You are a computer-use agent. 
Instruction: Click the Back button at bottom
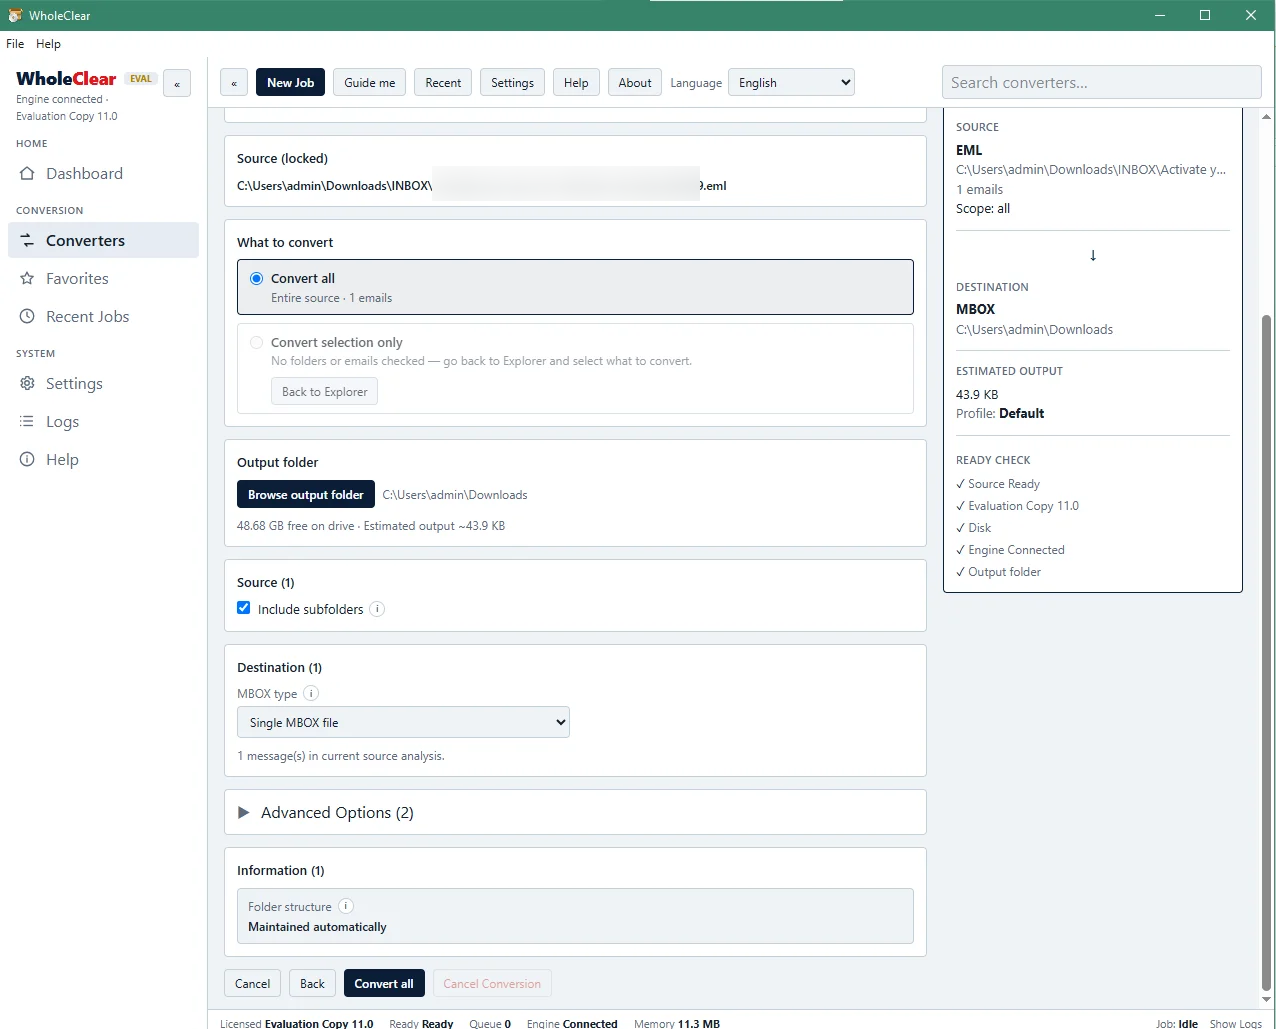coord(312,984)
